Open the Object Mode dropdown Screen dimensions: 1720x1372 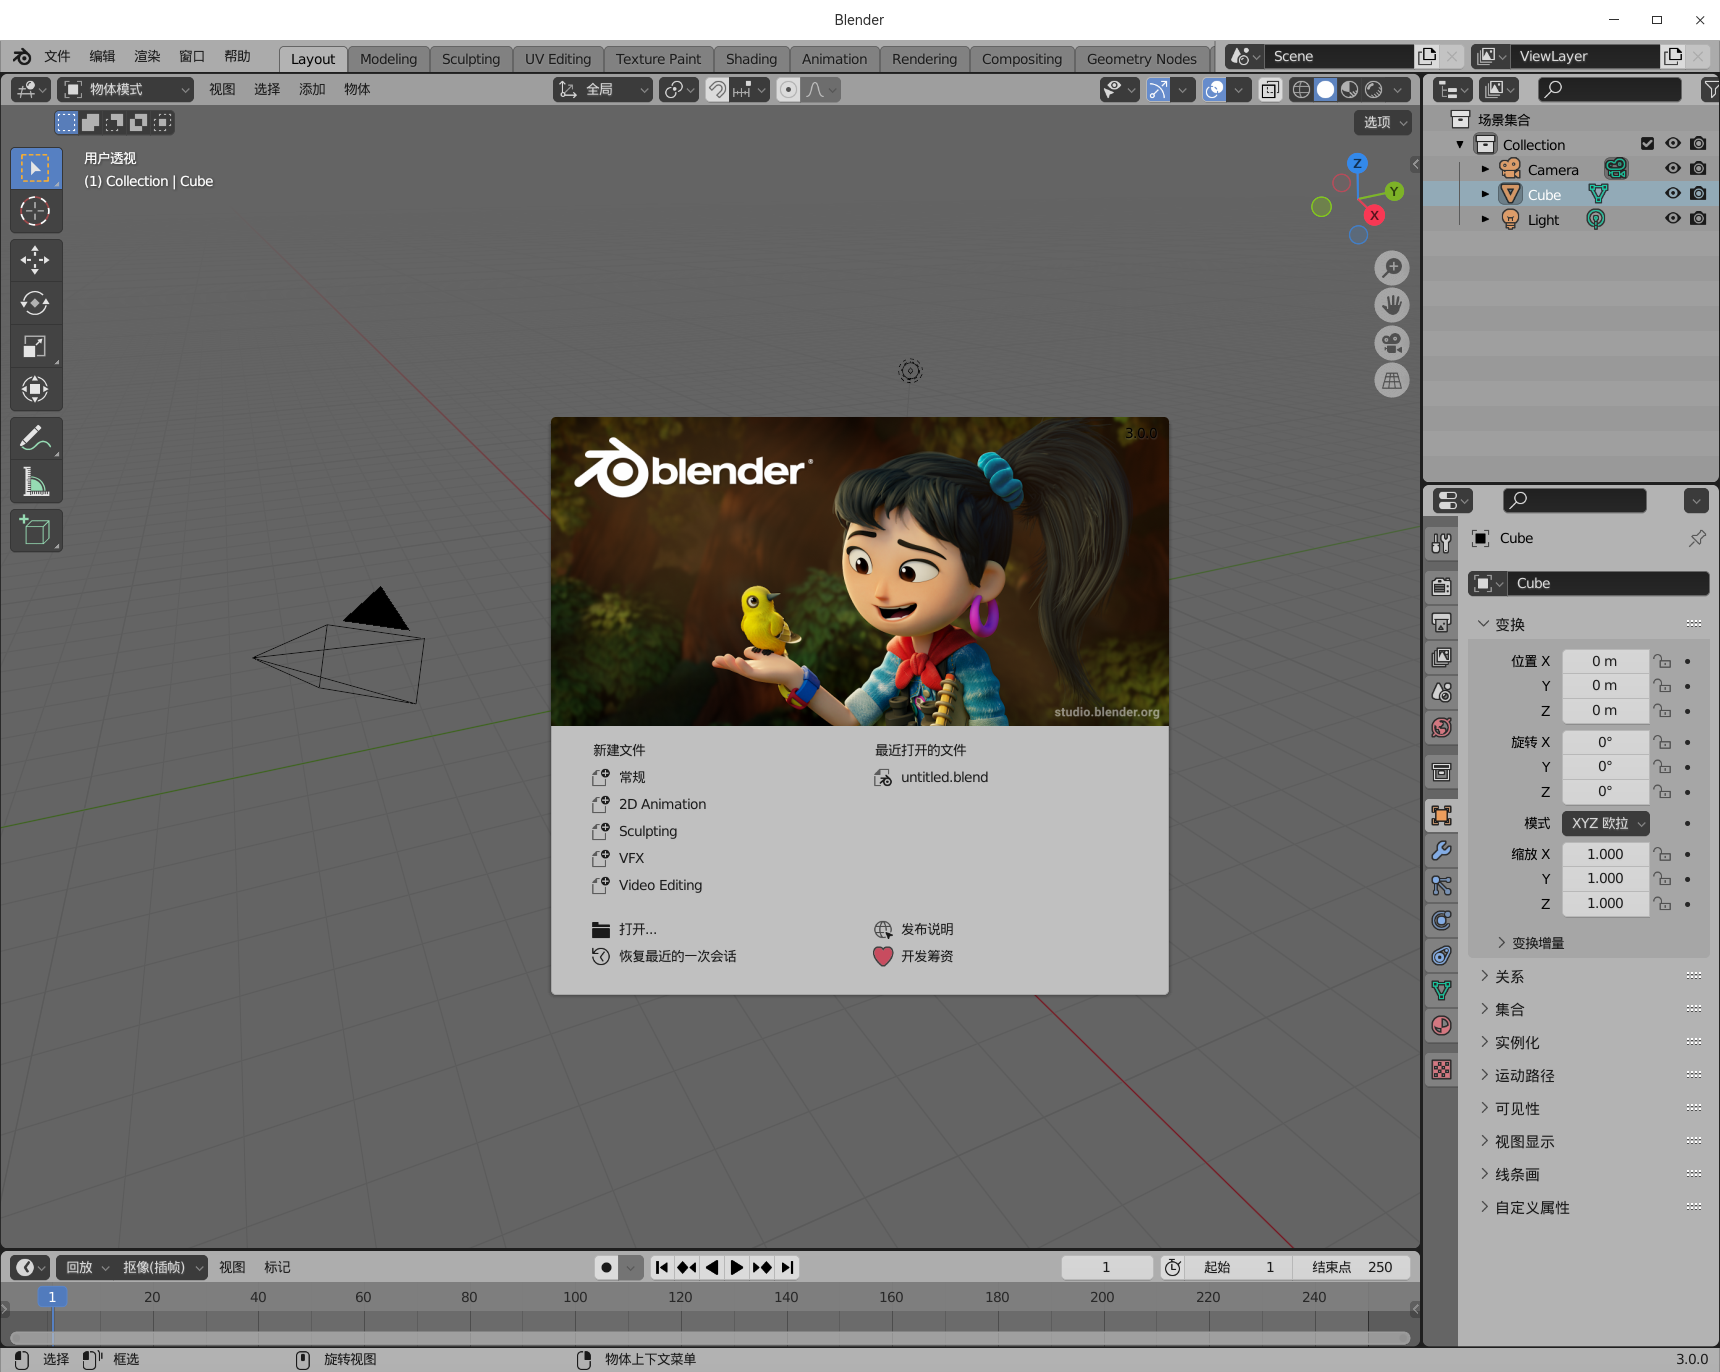point(126,90)
